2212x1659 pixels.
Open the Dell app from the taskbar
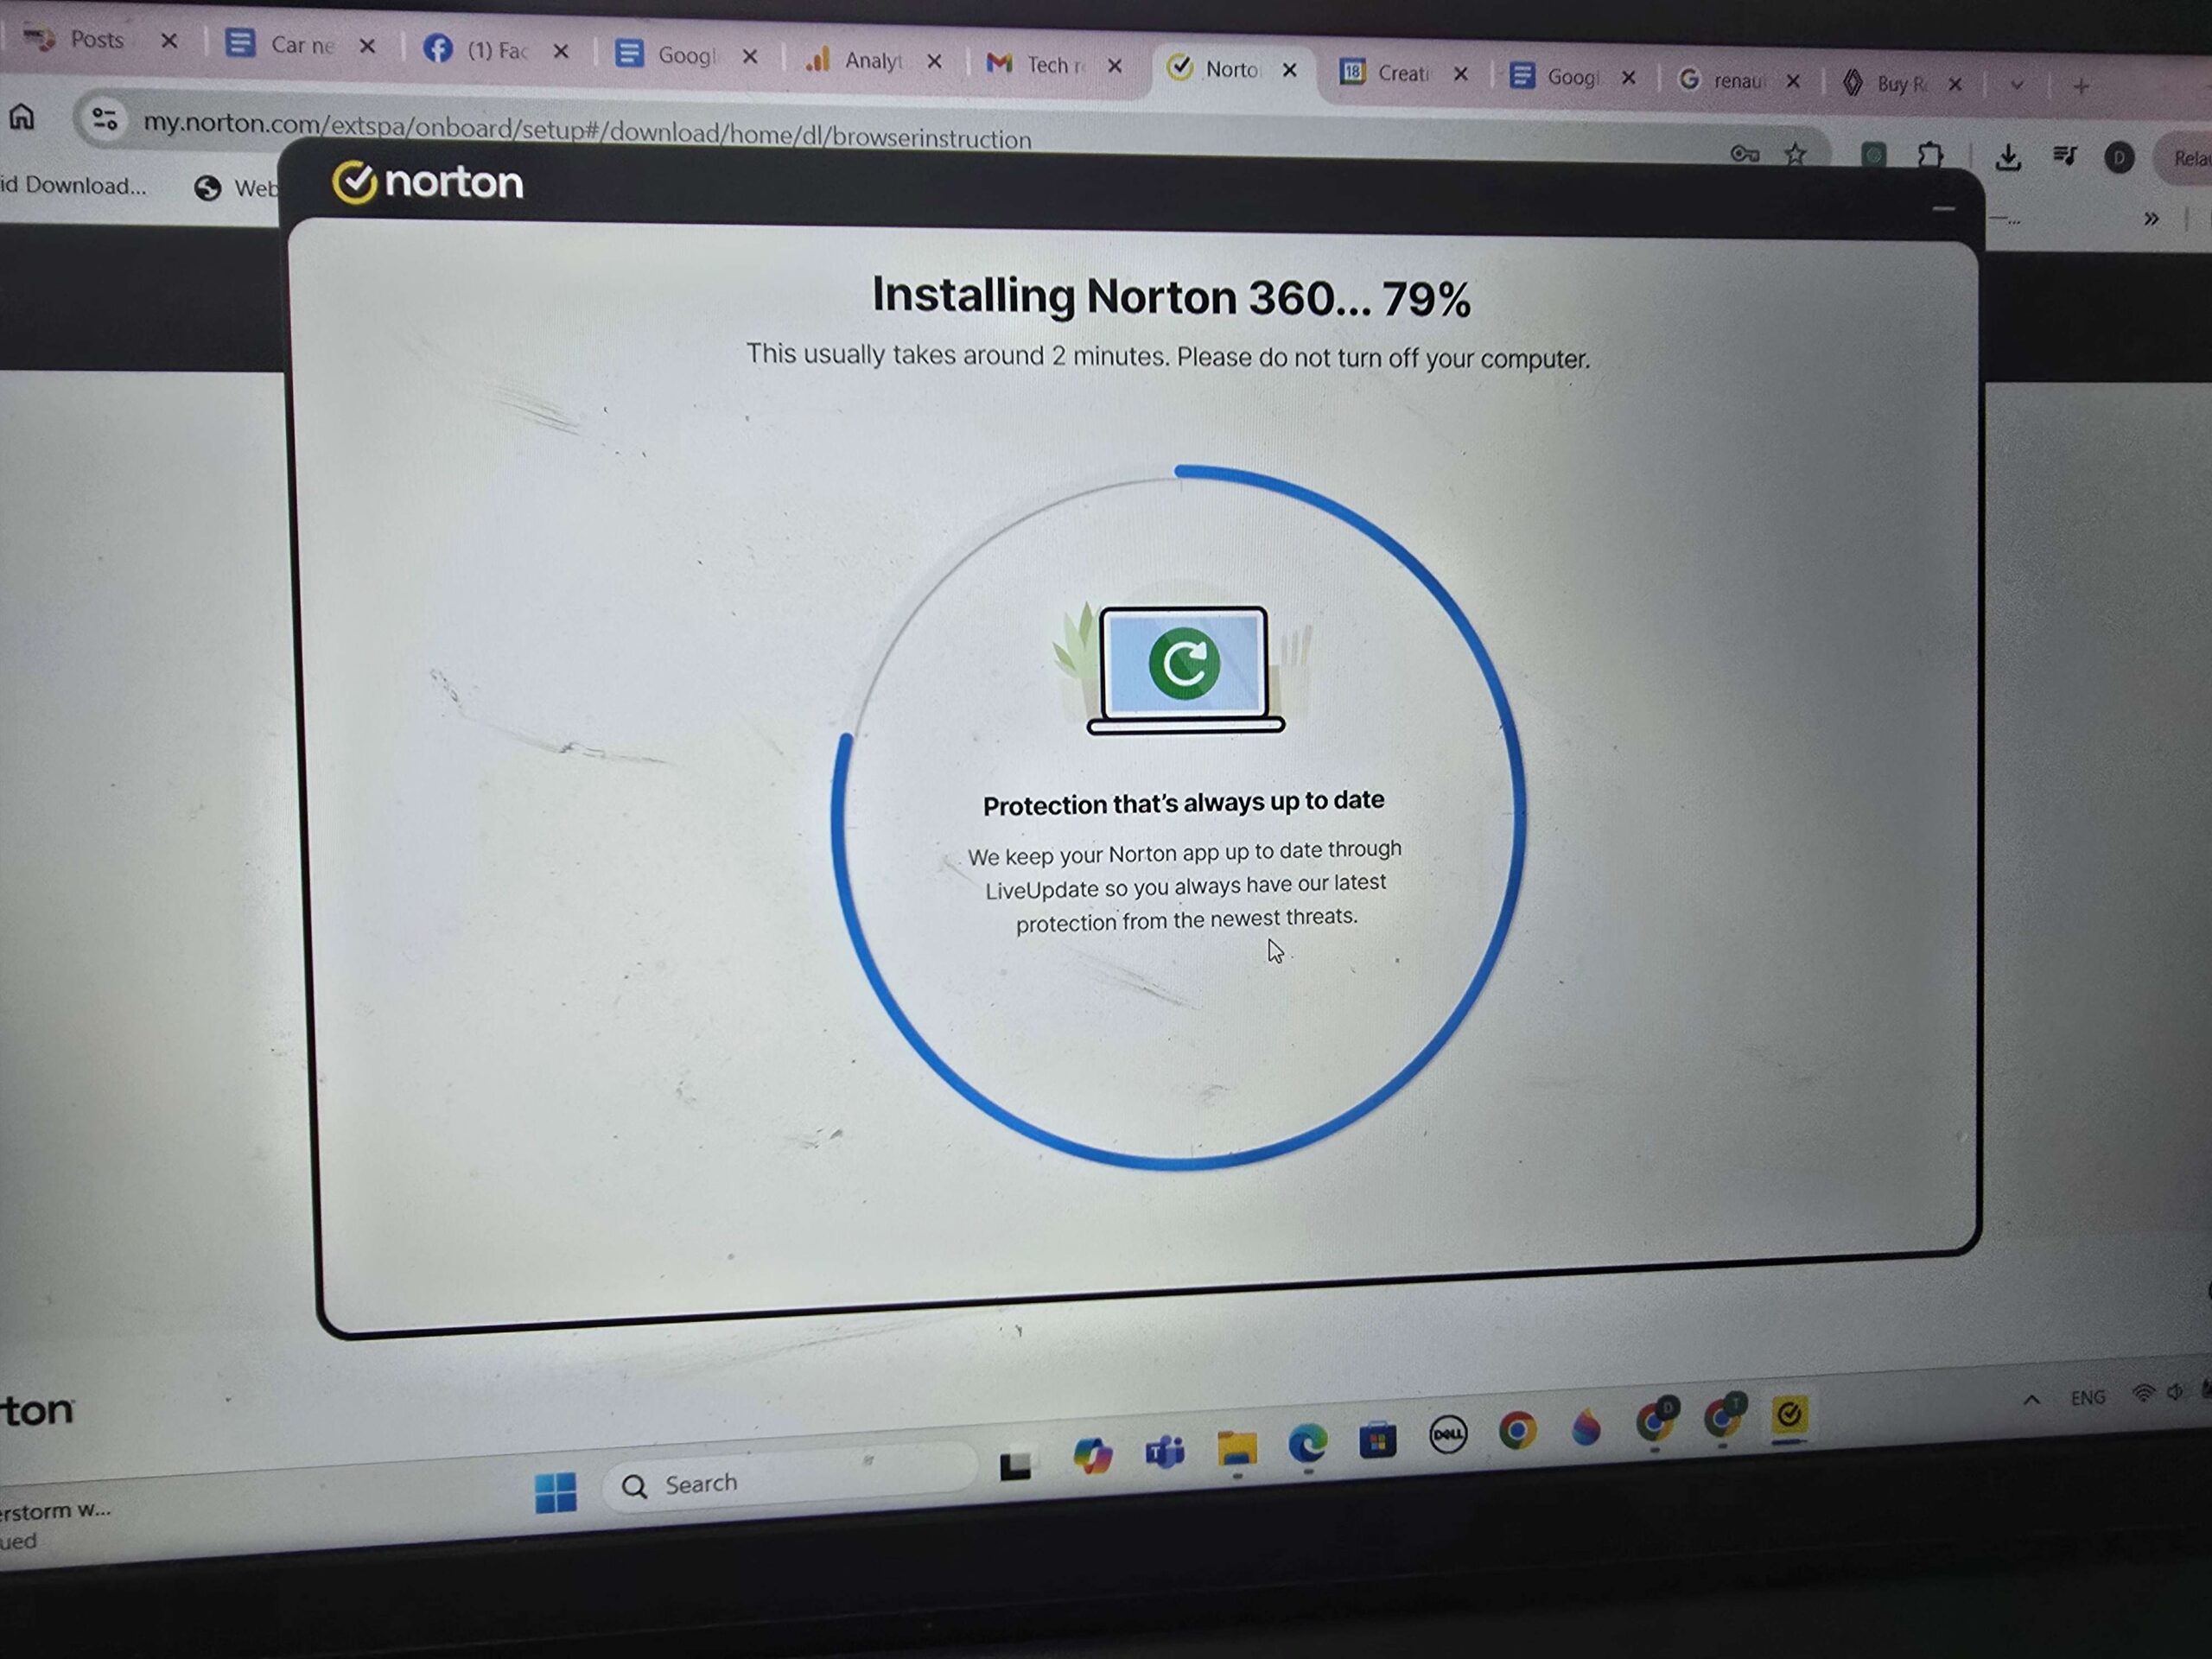[x=1447, y=1435]
